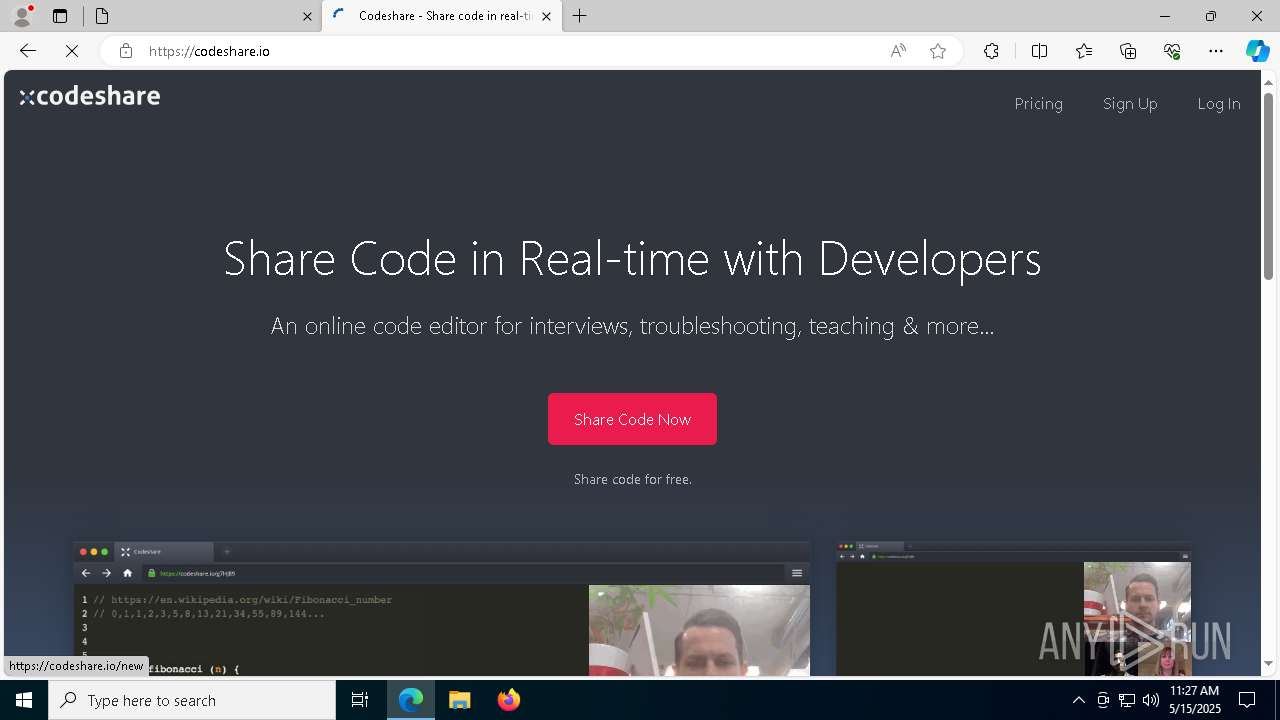The height and width of the screenshot is (720, 1280).
Task: Open network status tray icon
Action: [1127, 700]
